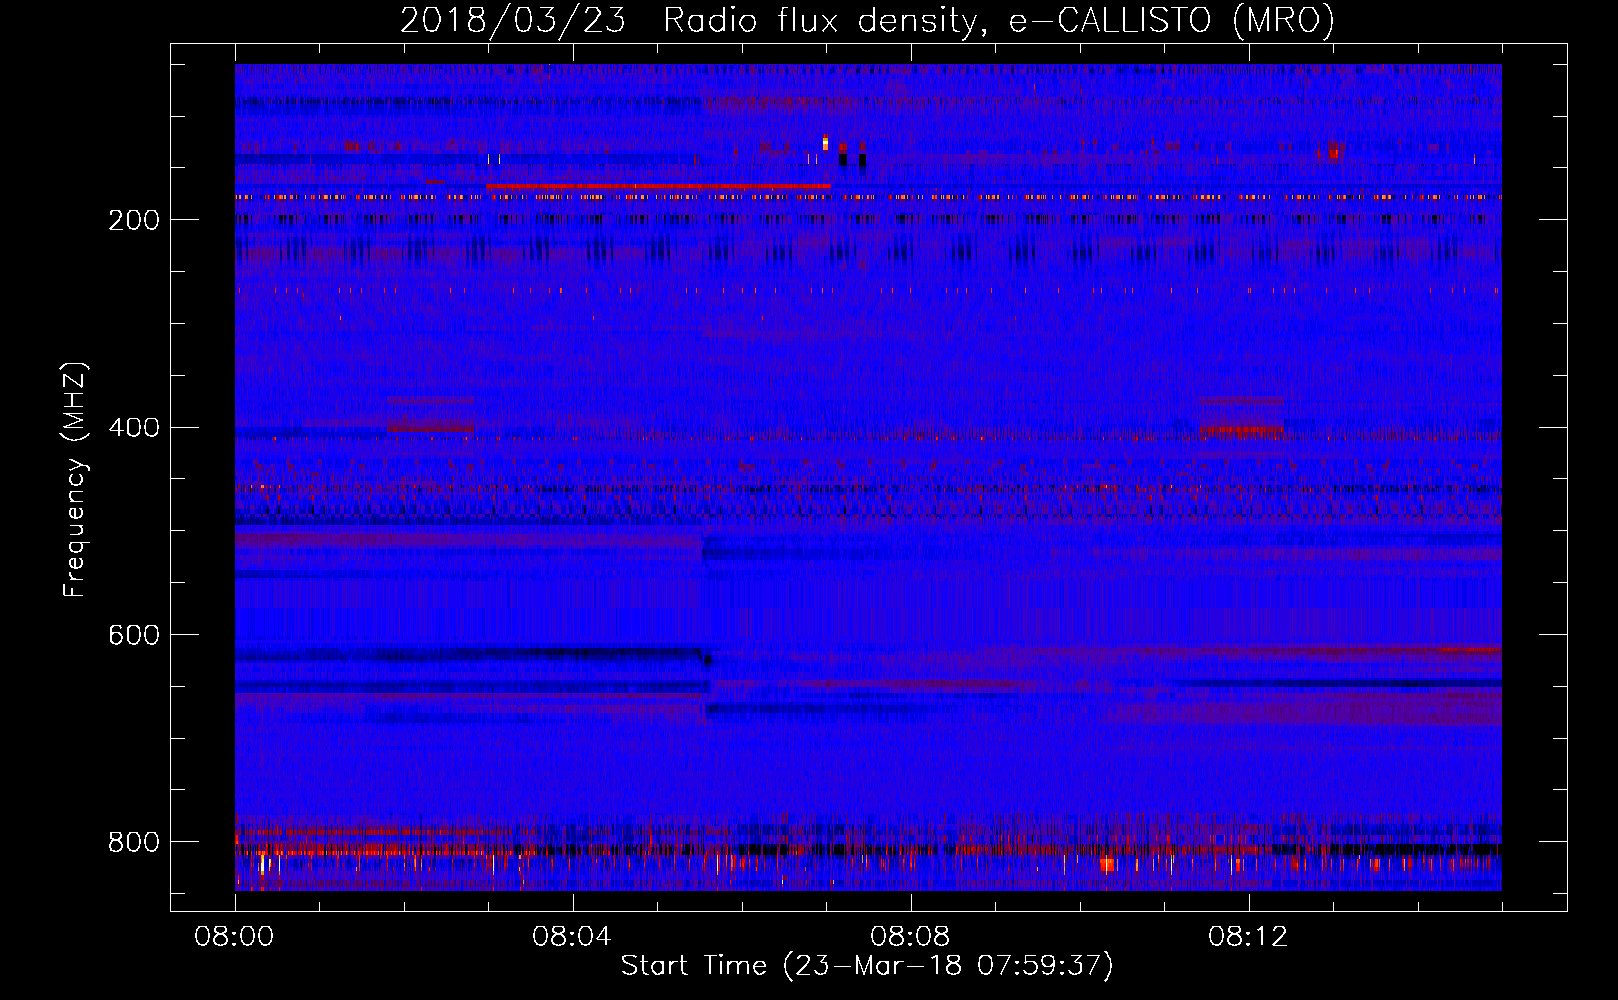
Task: Click the 08:12 time axis label
Action: point(1248,937)
